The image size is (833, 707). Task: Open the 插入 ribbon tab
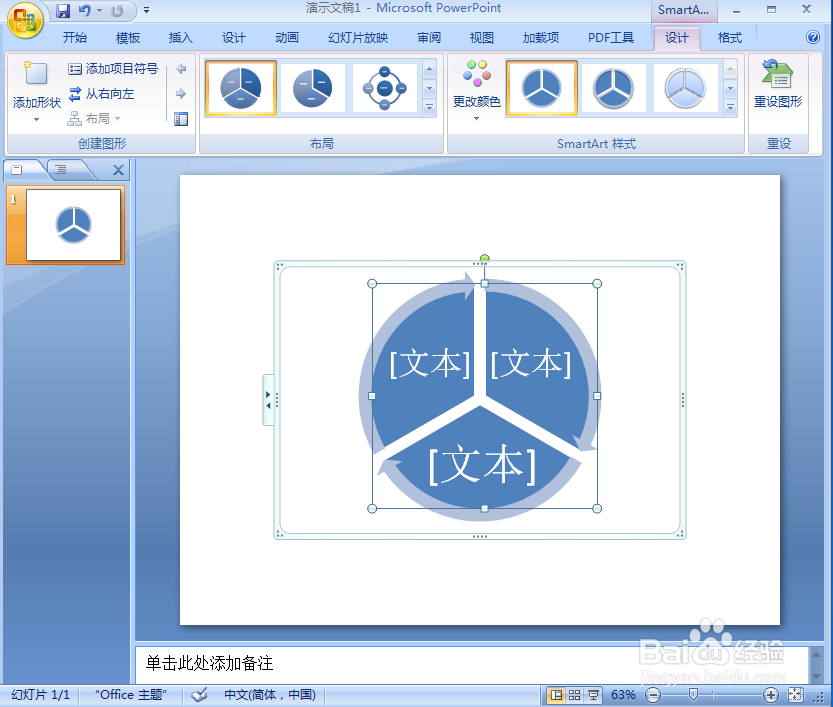[x=181, y=38]
